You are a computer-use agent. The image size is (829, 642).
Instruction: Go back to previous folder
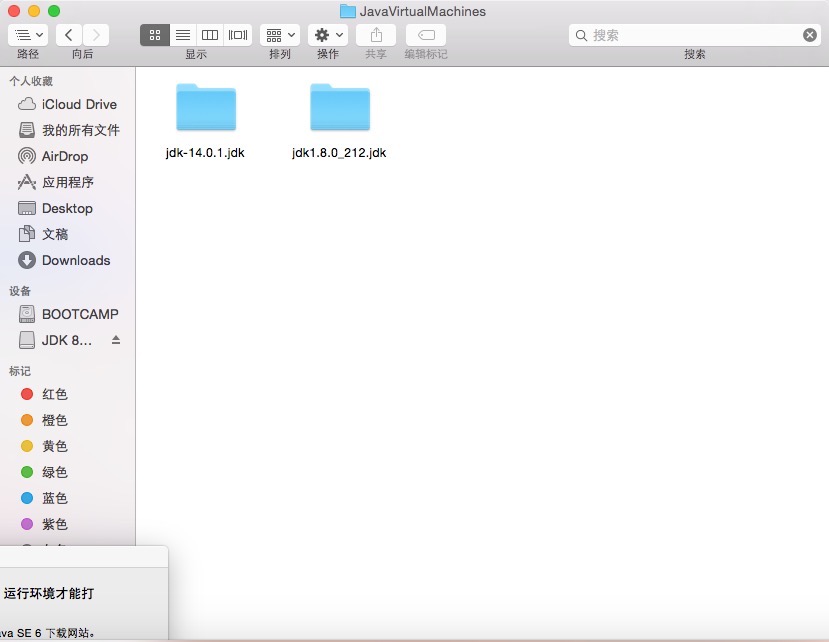tap(69, 35)
